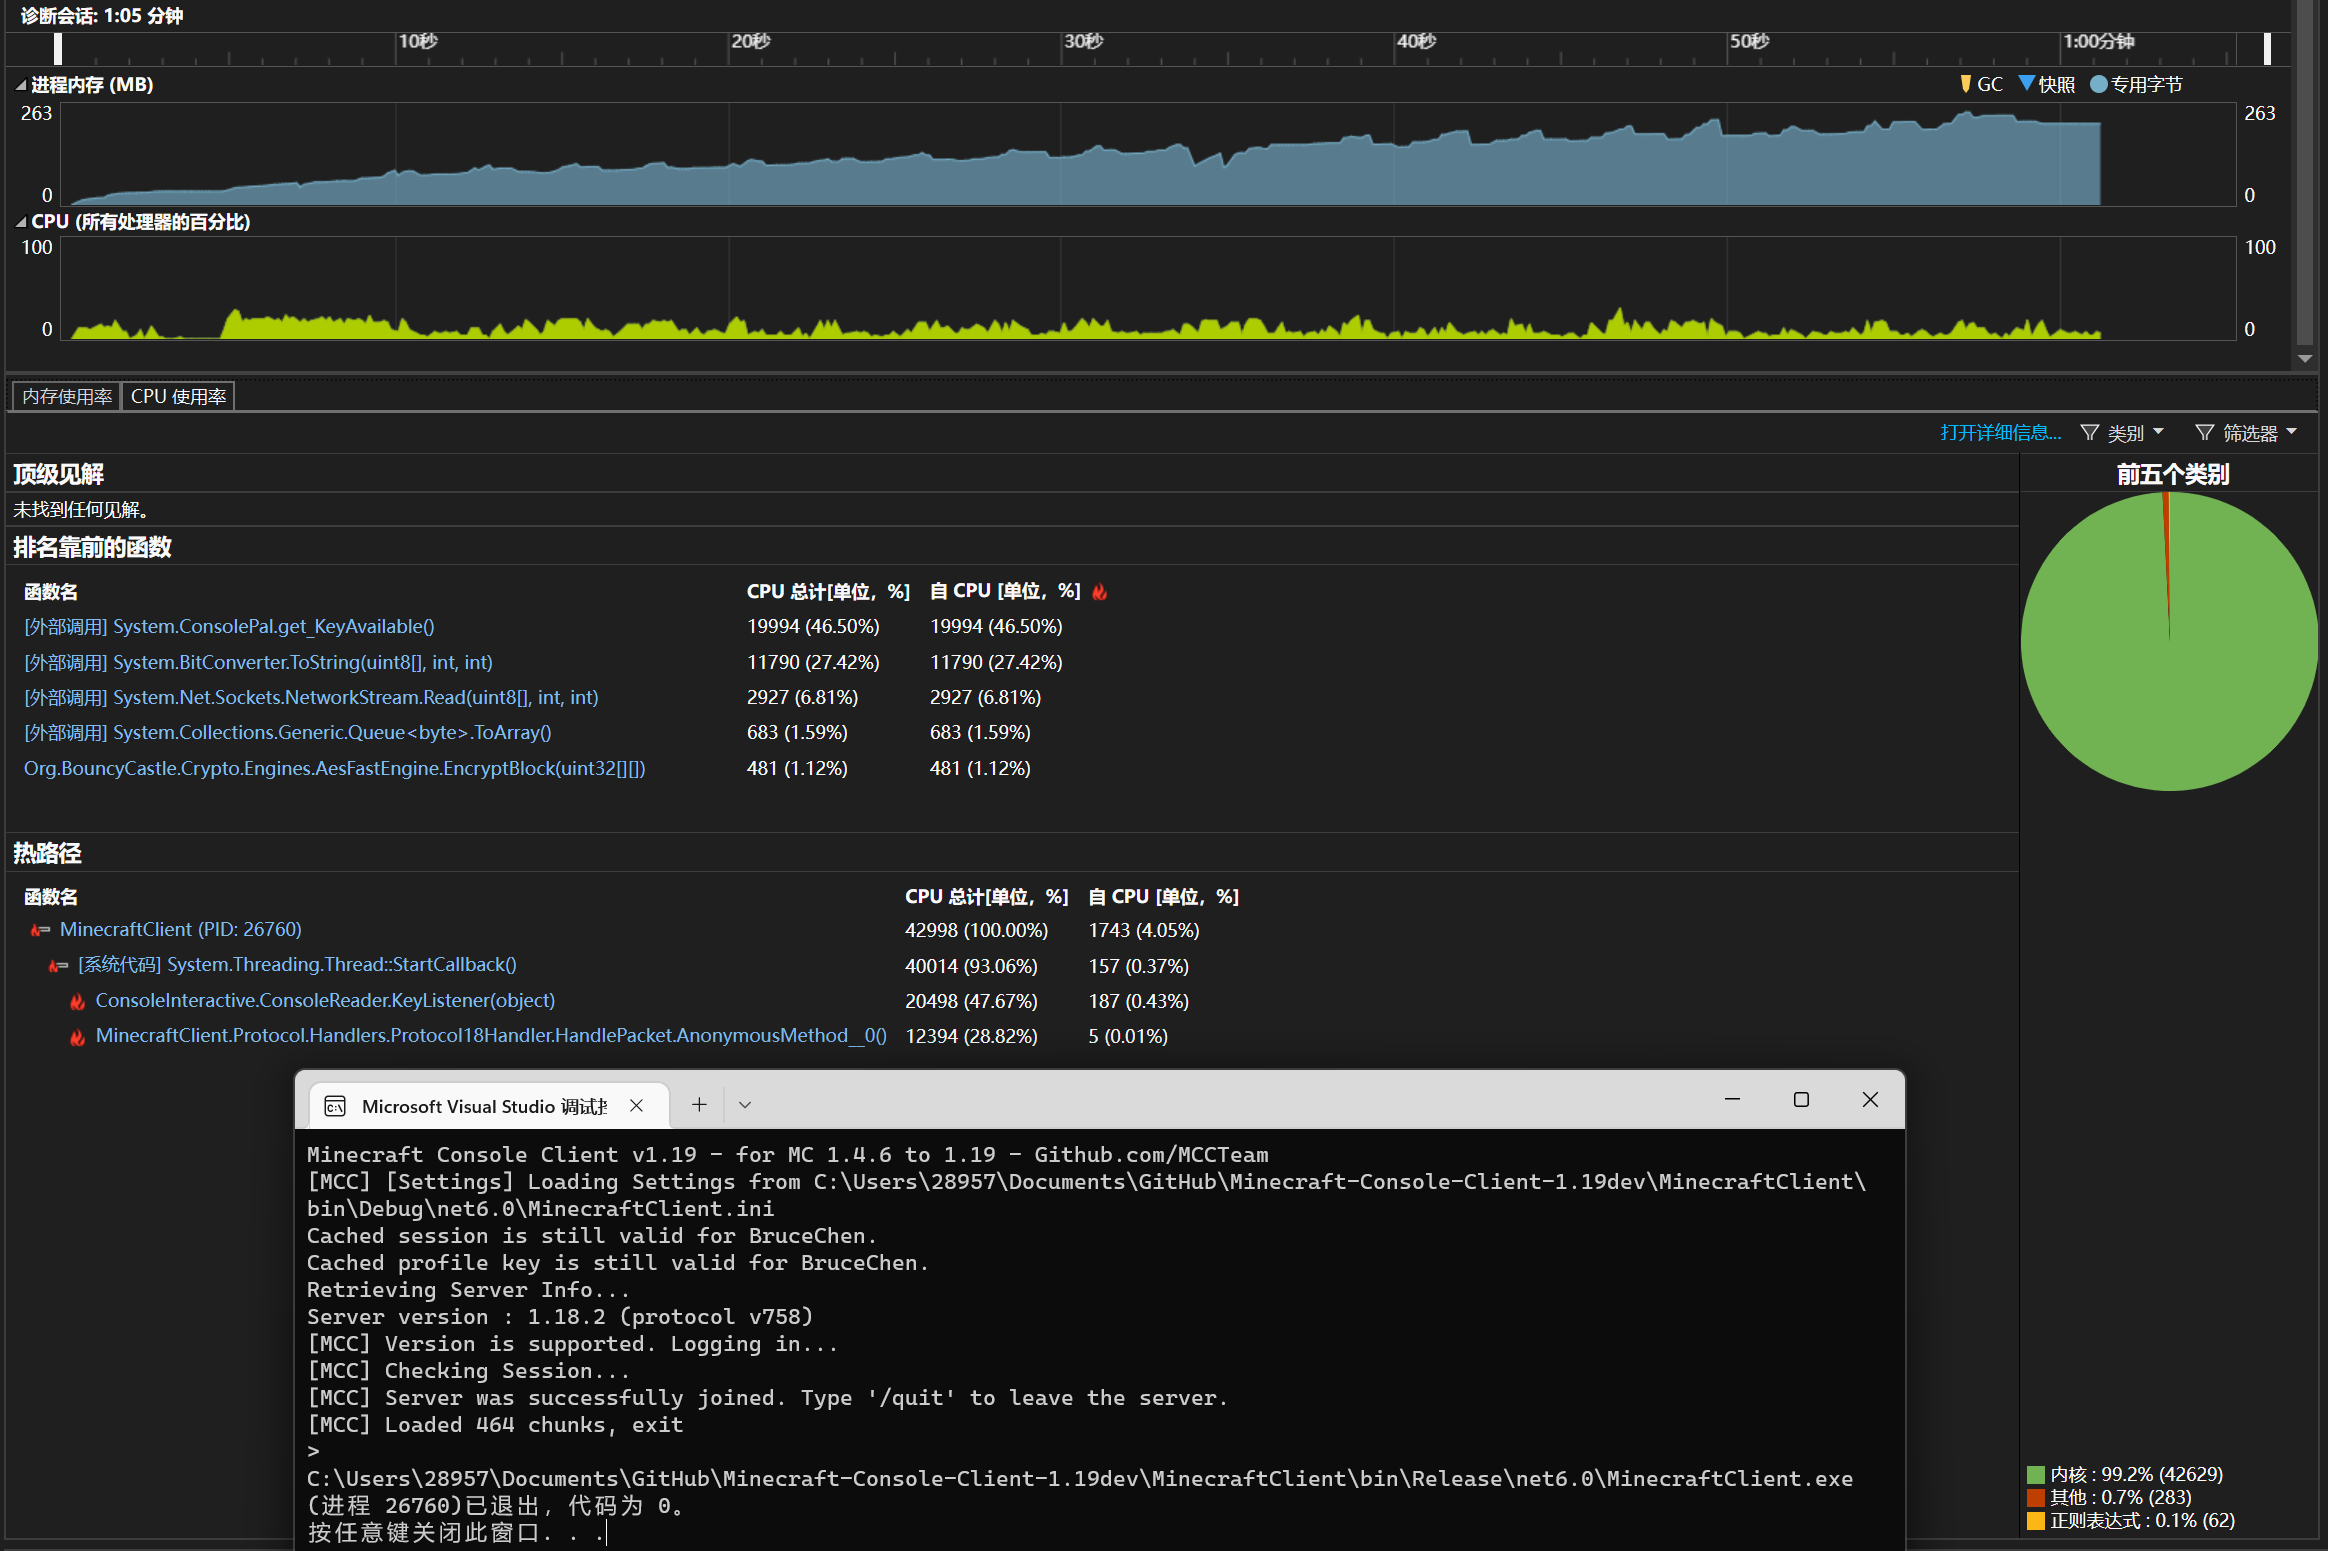2328x1551 pixels.
Task: Toggle the GC legend marker
Action: pyautogui.click(x=1966, y=84)
